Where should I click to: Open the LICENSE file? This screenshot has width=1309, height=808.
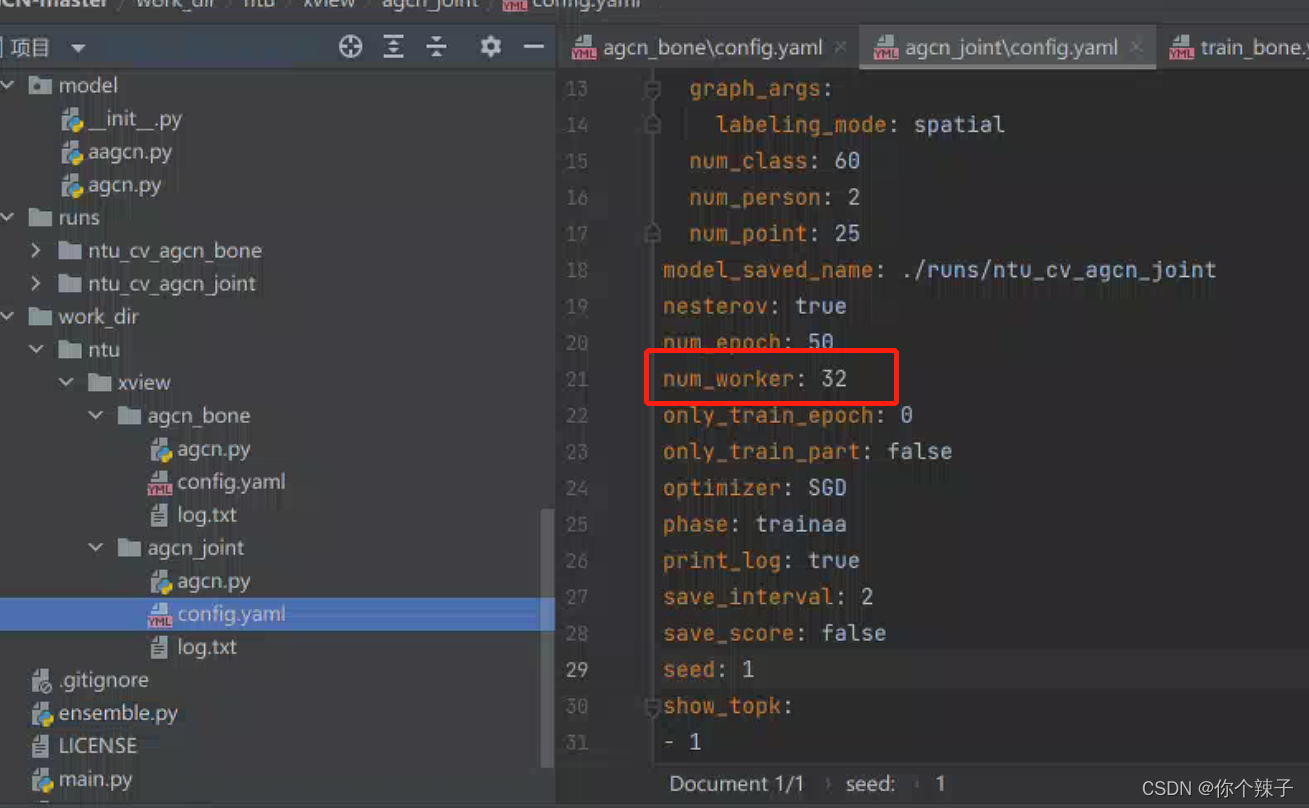[83, 746]
